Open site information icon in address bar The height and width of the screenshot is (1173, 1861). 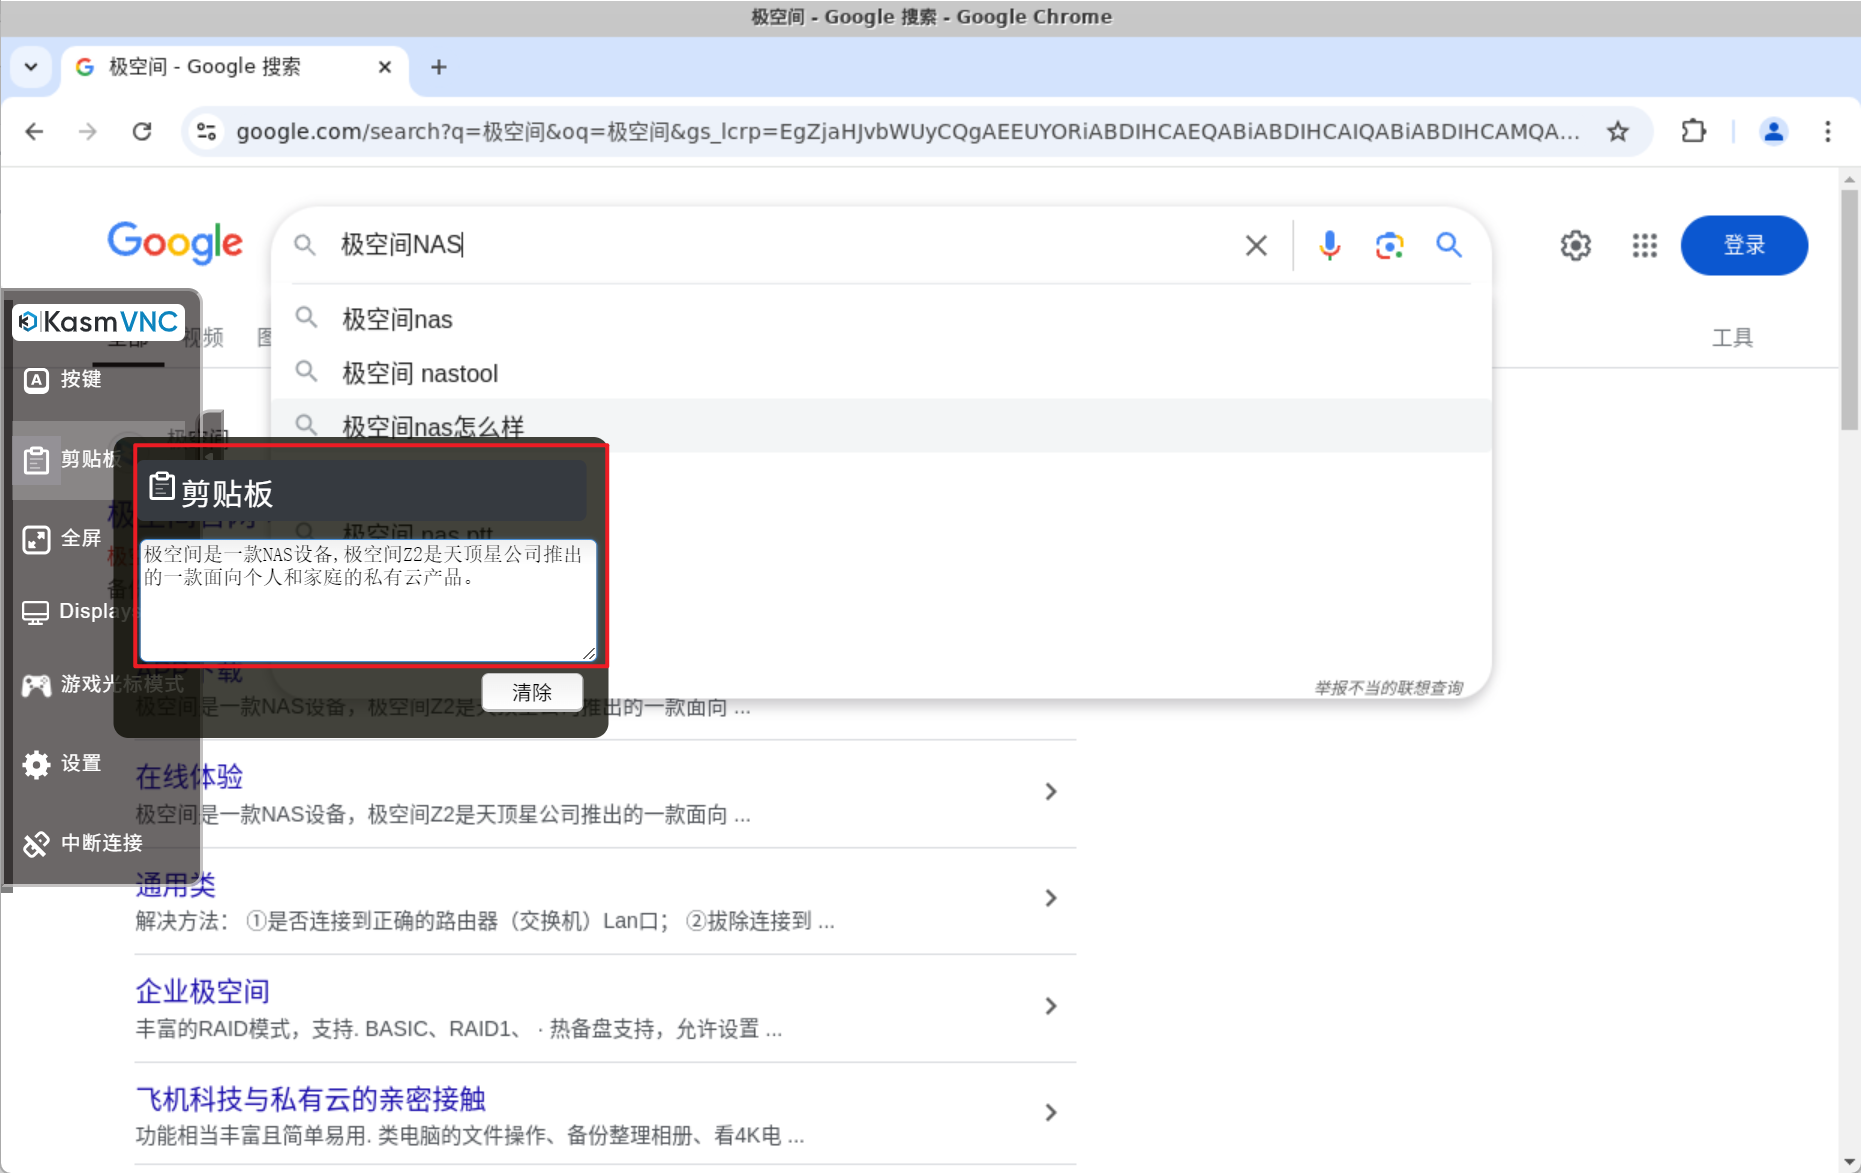pos(207,131)
